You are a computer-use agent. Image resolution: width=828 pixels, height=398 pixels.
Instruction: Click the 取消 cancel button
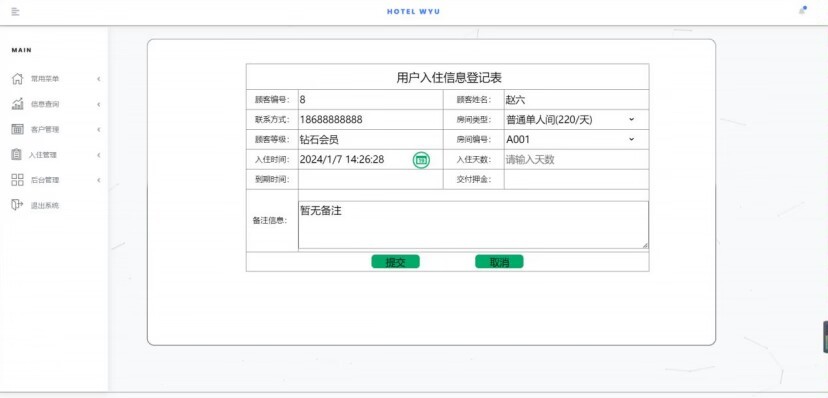click(x=499, y=262)
